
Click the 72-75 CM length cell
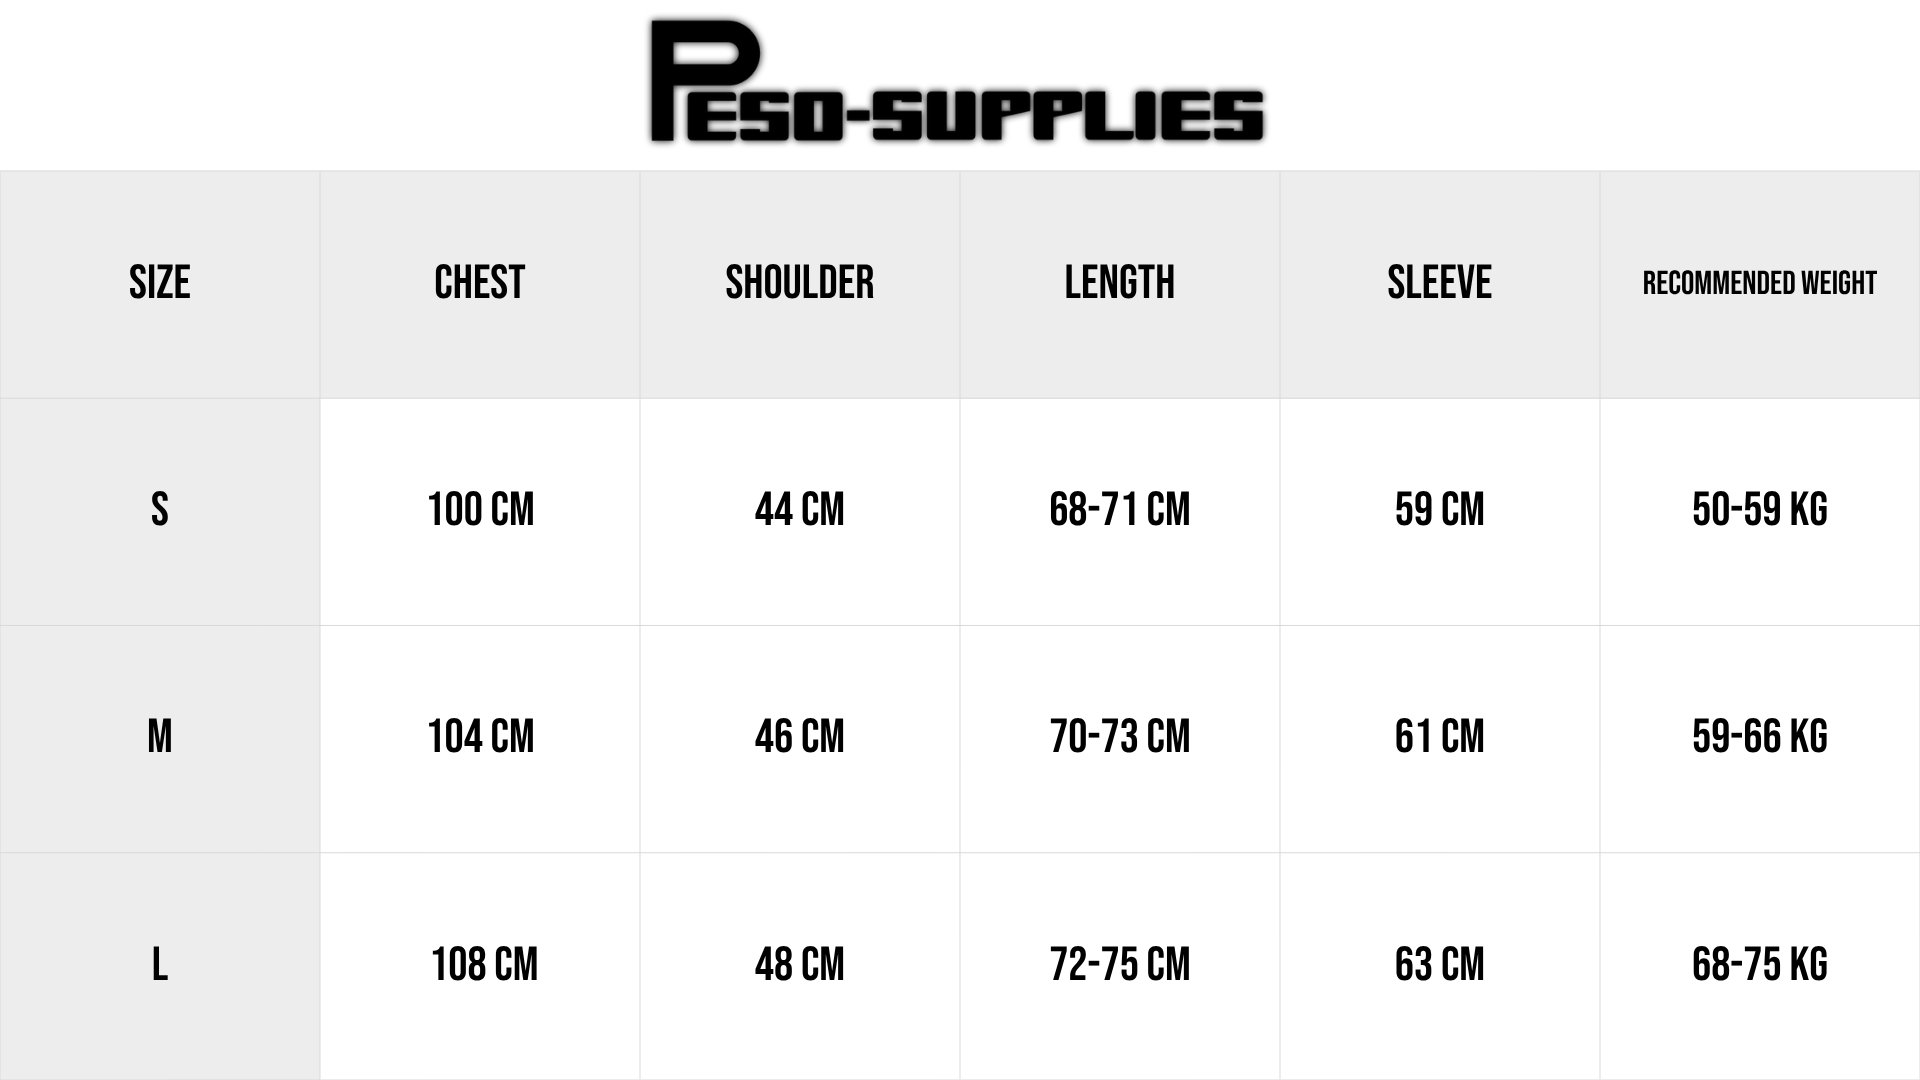pos(1120,965)
